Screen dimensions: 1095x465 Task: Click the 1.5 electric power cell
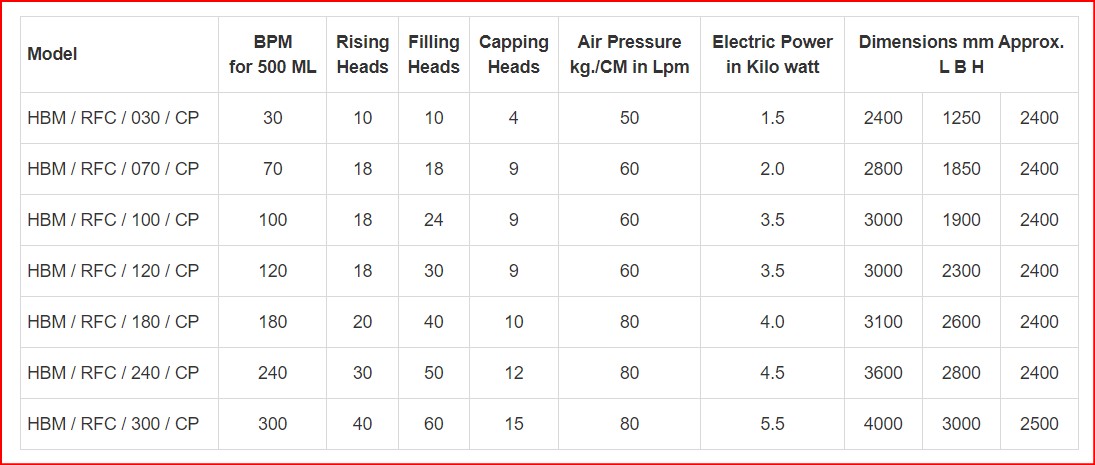tap(772, 118)
